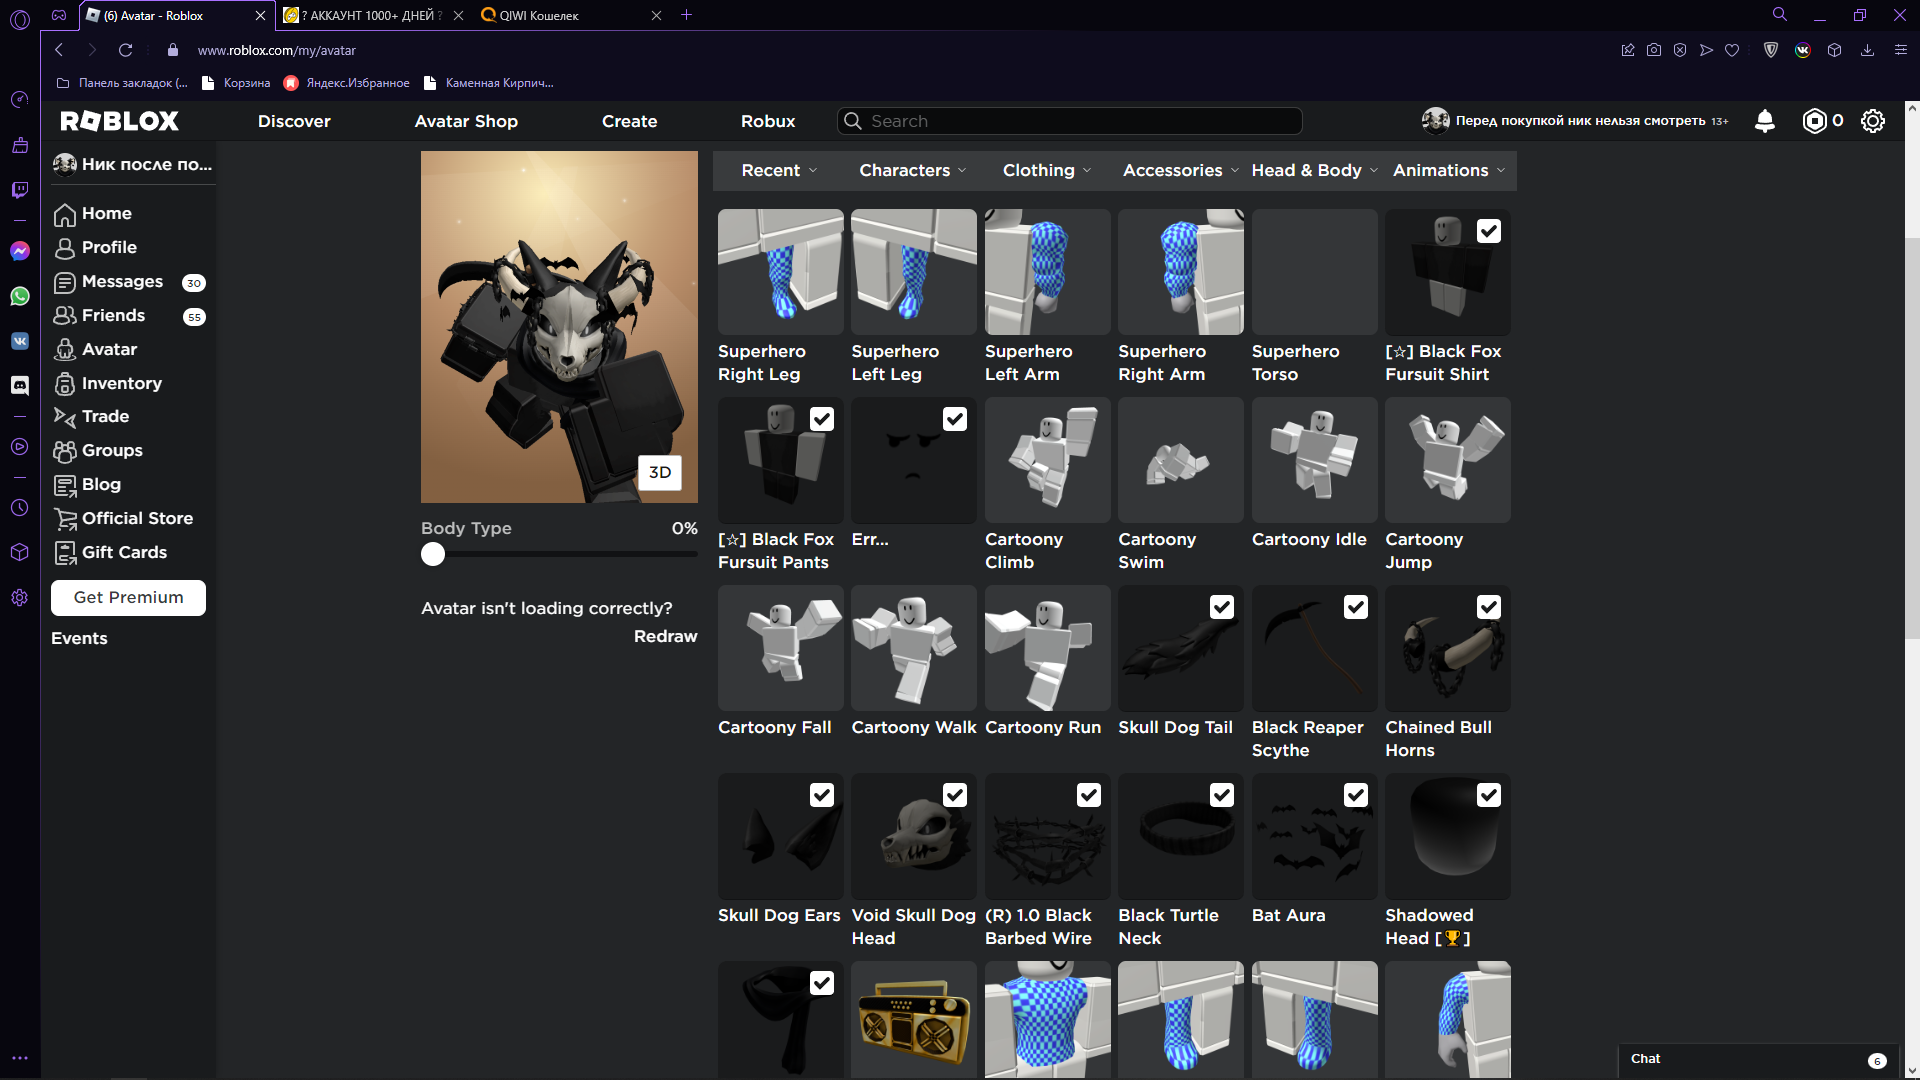
Task: Open Discover in the top menu
Action: [x=294, y=121]
